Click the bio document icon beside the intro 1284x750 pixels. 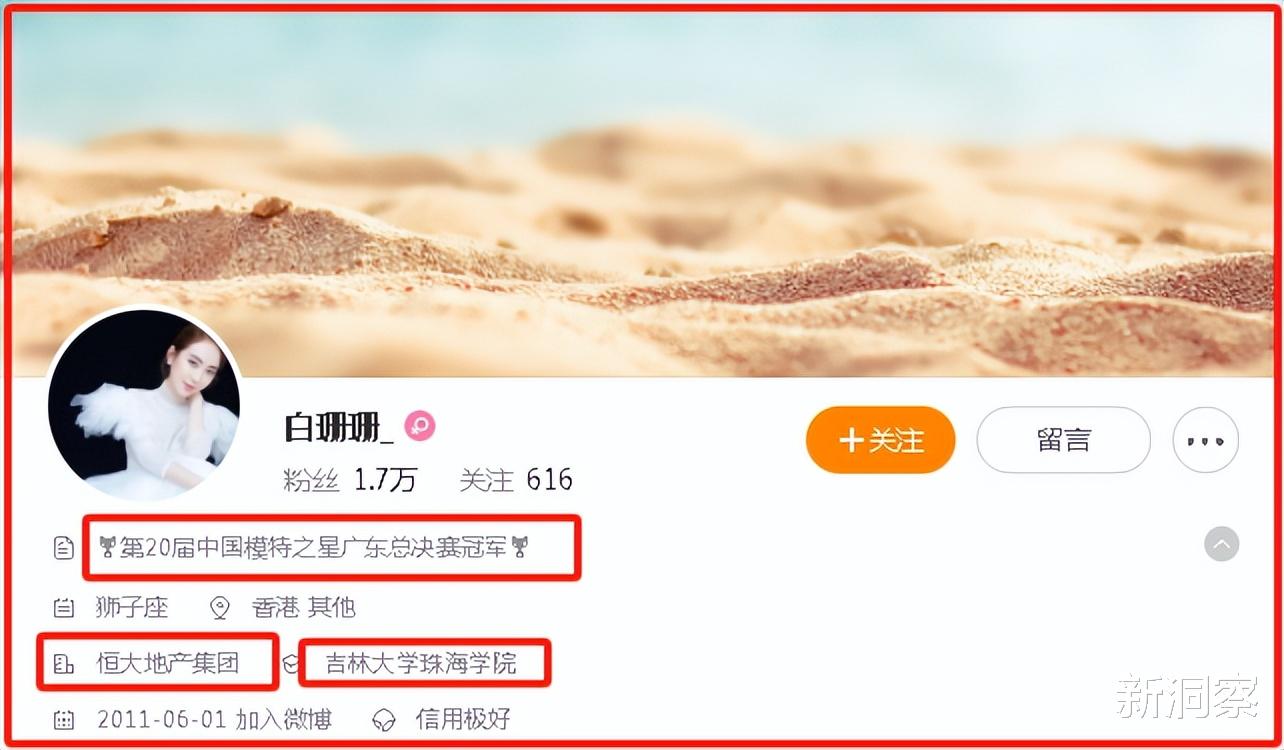click(63, 547)
